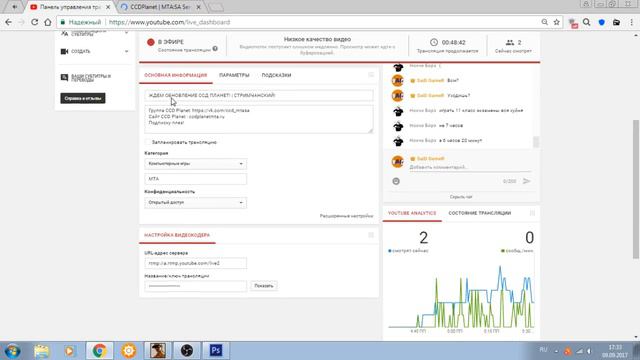This screenshot has height=360, width=640.
Task: Click the stream duration clock icon
Action: (x=434, y=42)
